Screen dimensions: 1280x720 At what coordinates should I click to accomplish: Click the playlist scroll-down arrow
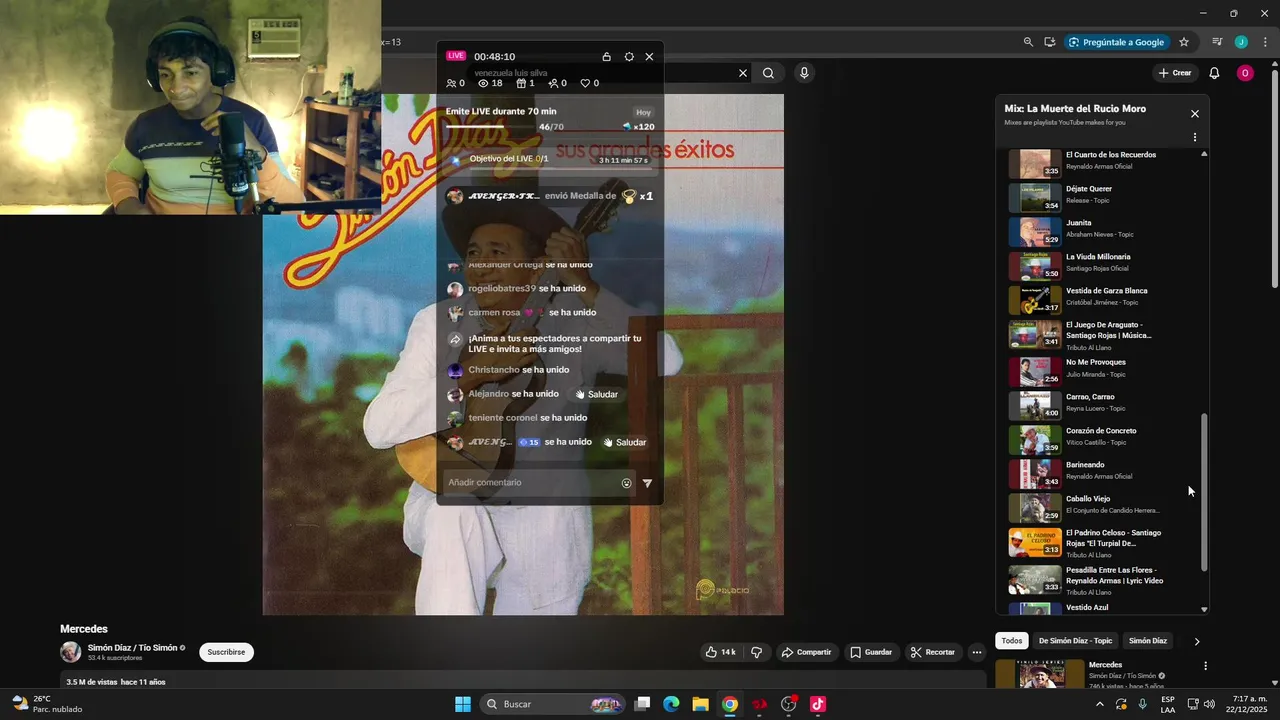coord(1204,609)
